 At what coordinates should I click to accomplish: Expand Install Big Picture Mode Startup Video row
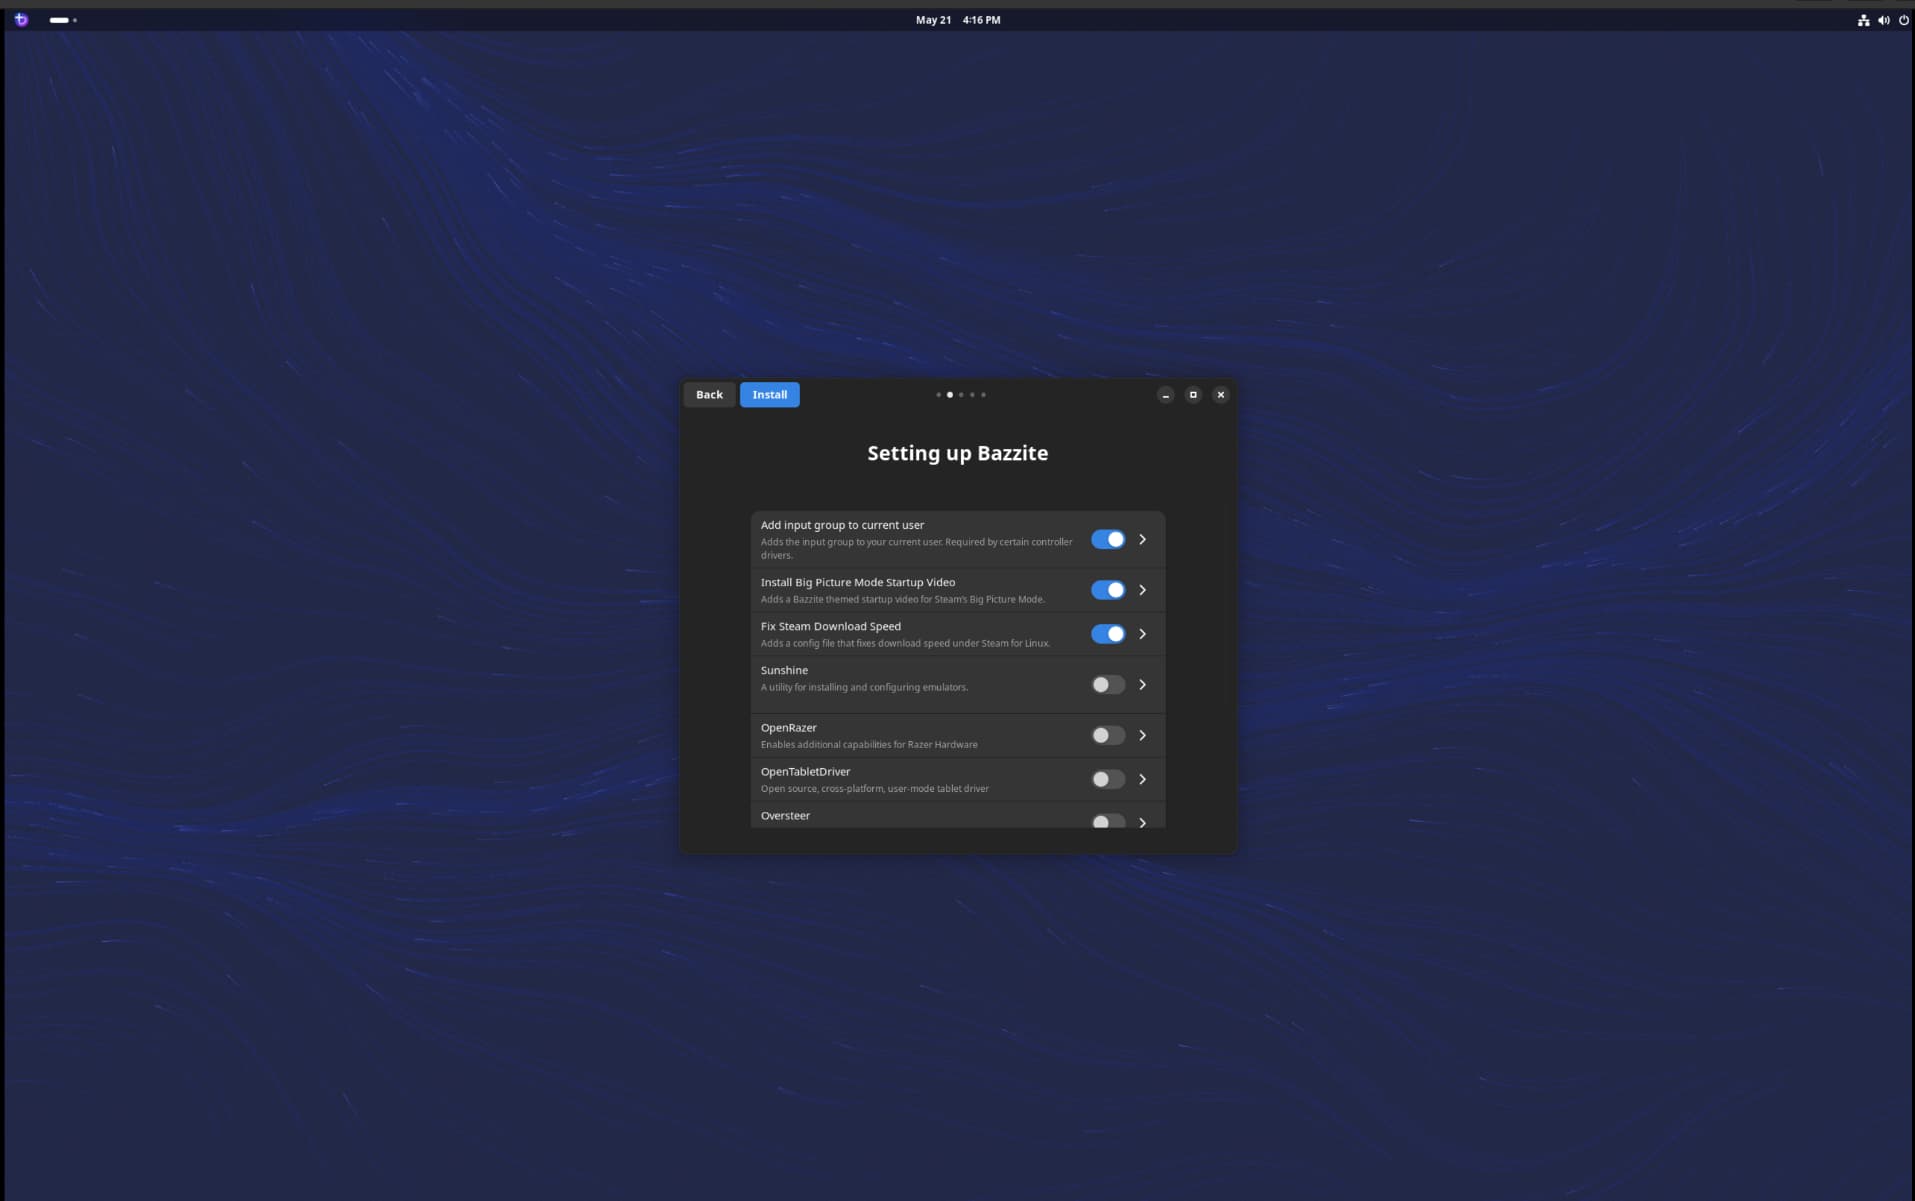click(x=1142, y=590)
